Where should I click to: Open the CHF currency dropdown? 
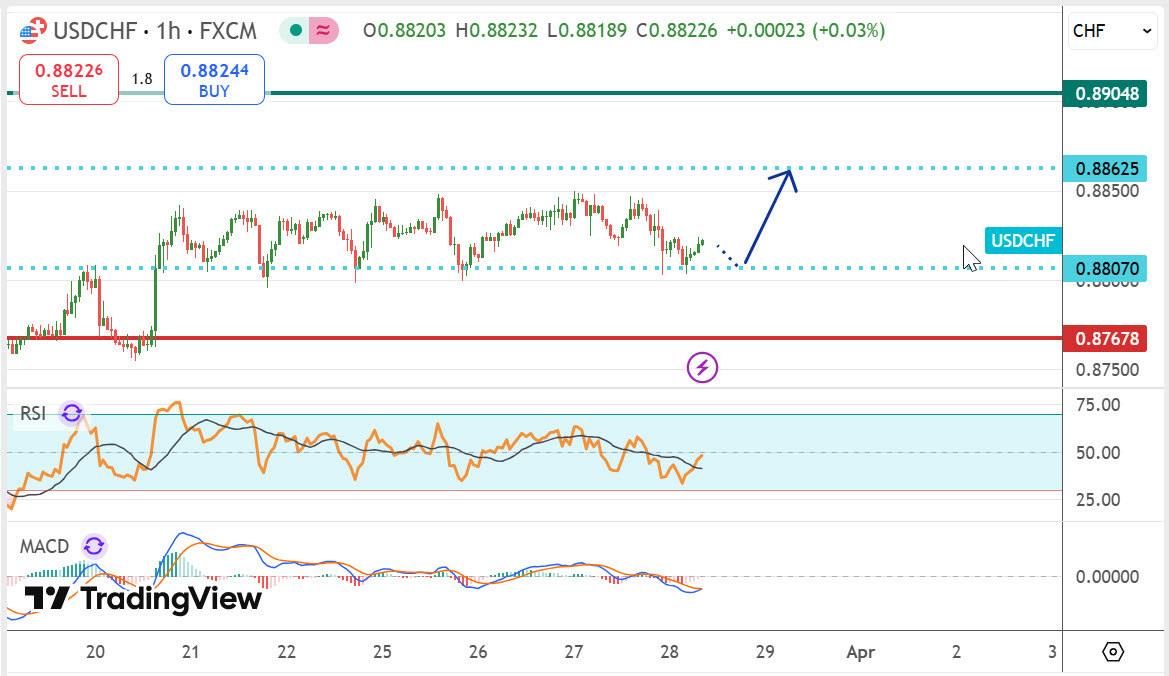click(x=1113, y=31)
